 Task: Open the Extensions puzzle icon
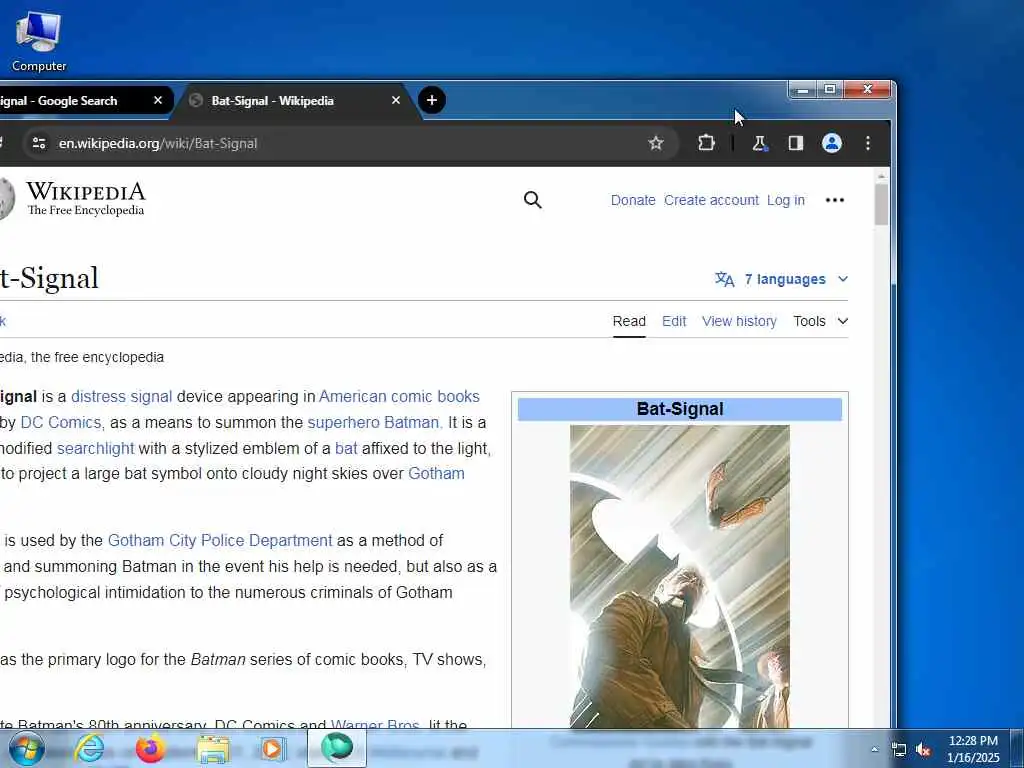point(706,143)
